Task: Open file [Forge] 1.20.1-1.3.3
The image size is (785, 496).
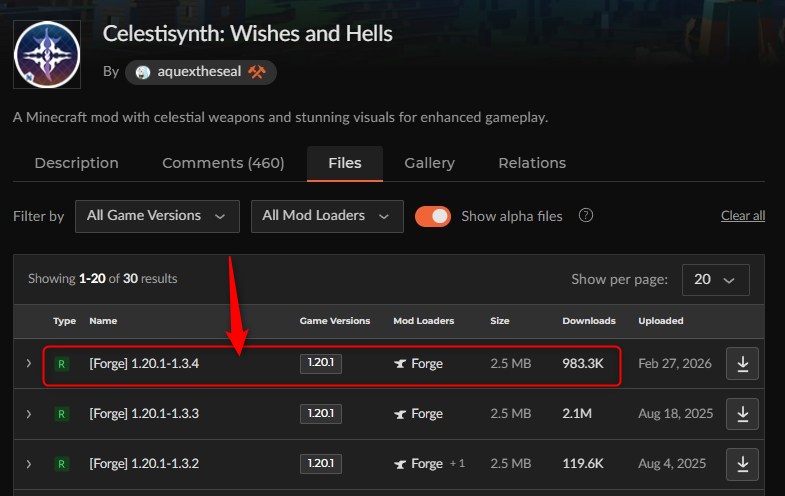Action: pos(144,414)
